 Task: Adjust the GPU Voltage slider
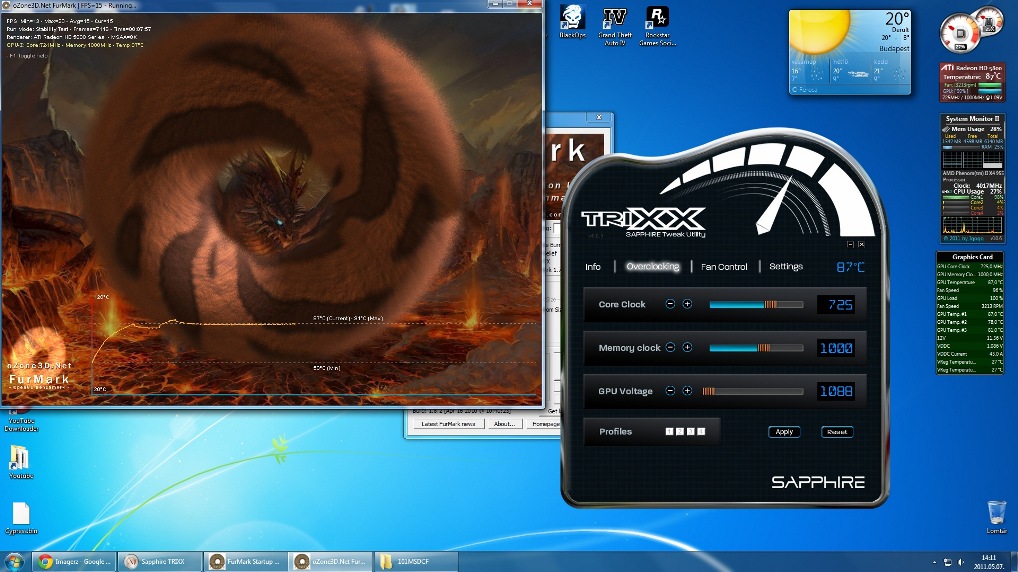753,392
